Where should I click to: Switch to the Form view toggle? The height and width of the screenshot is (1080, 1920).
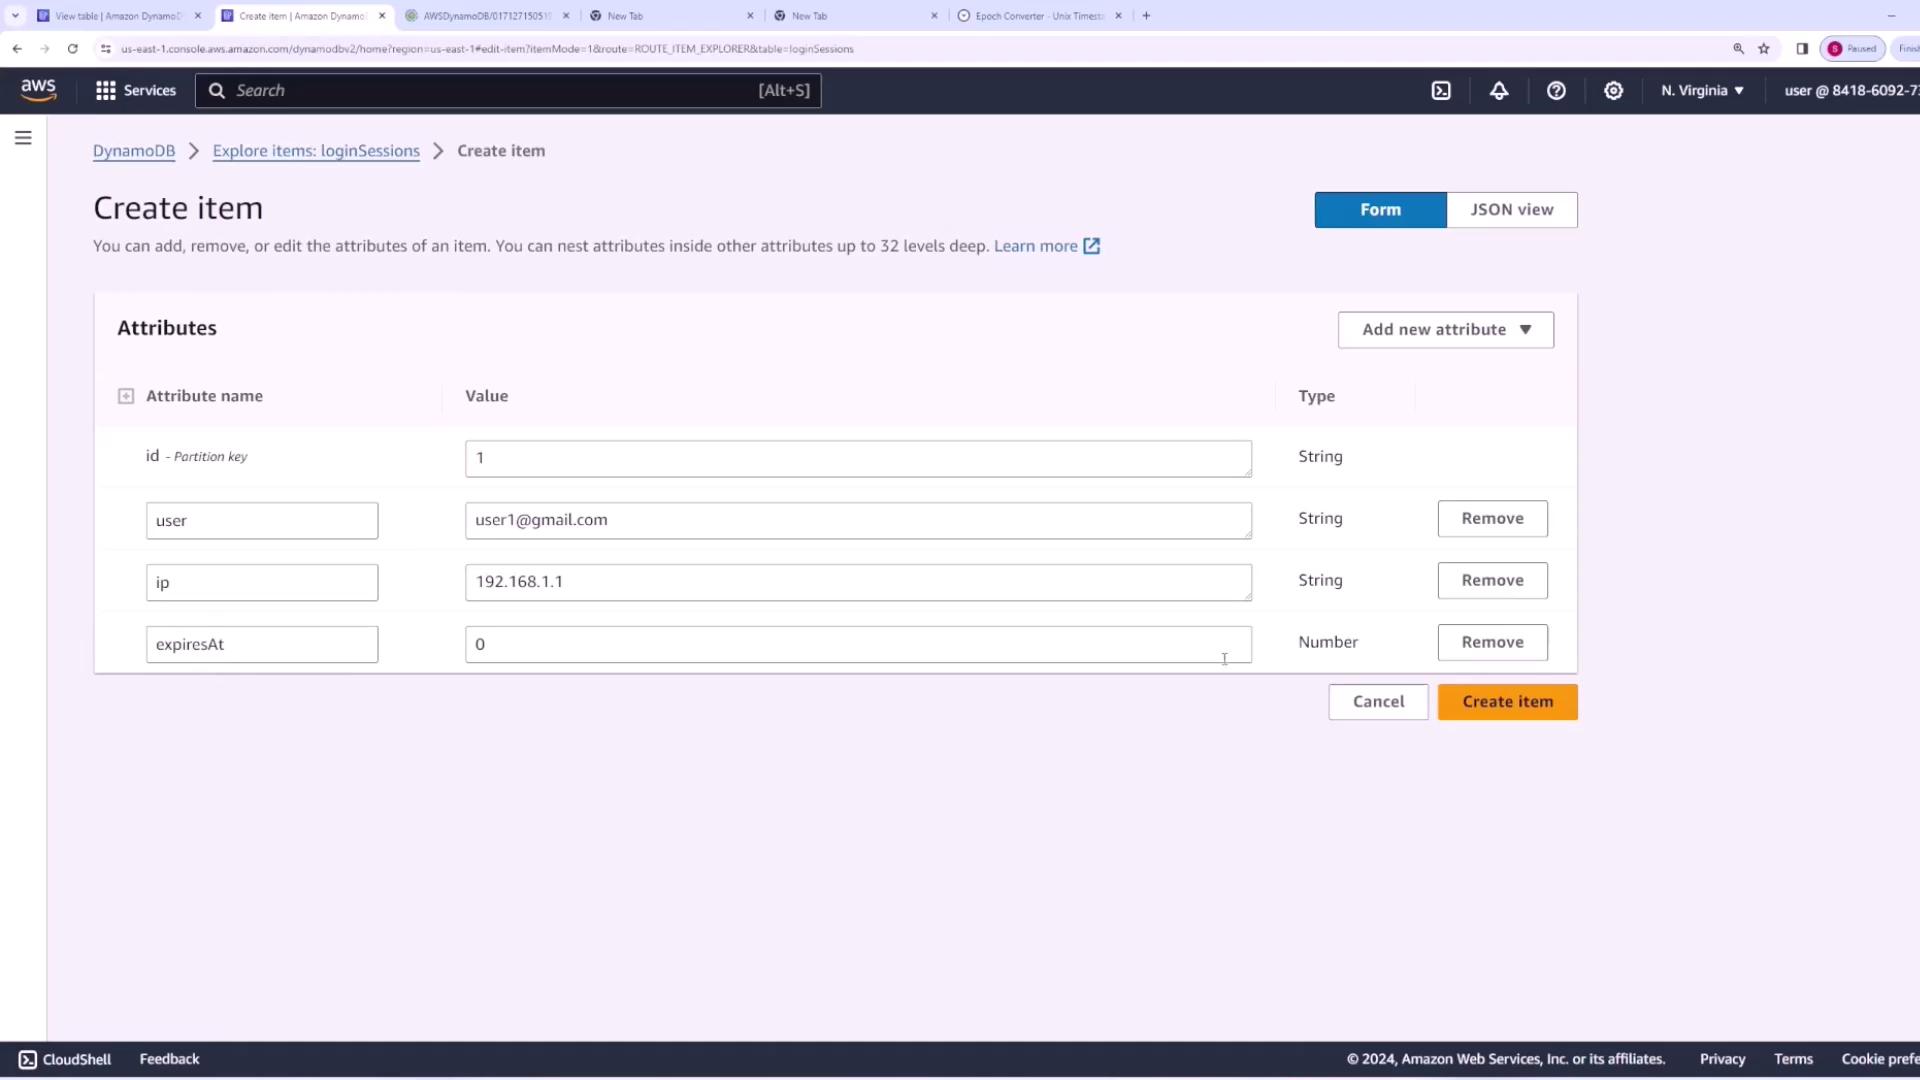tap(1380, 210)
